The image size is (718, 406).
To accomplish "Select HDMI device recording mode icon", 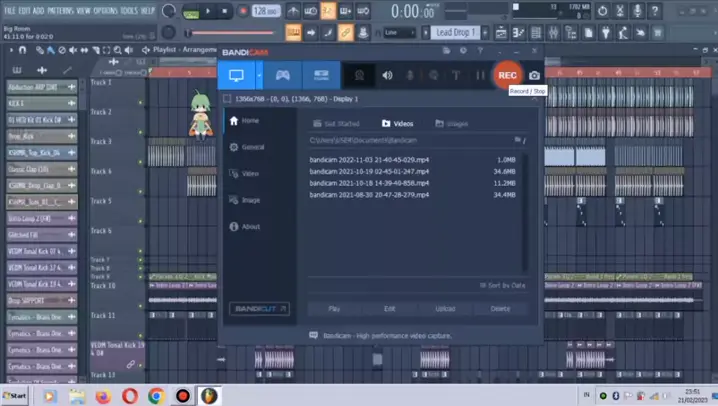I will coord(321,75).
